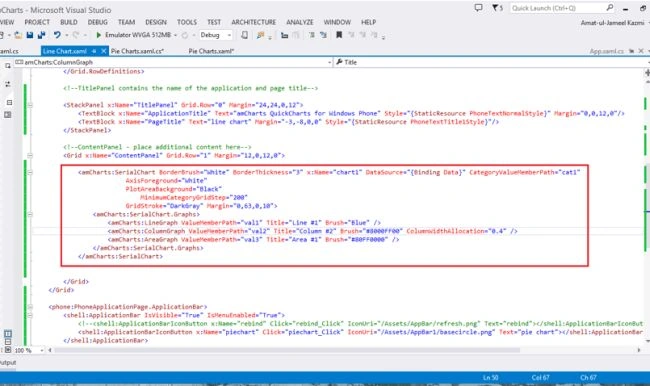Click the horizontal scrollbar right arrow

coord(639,350)
